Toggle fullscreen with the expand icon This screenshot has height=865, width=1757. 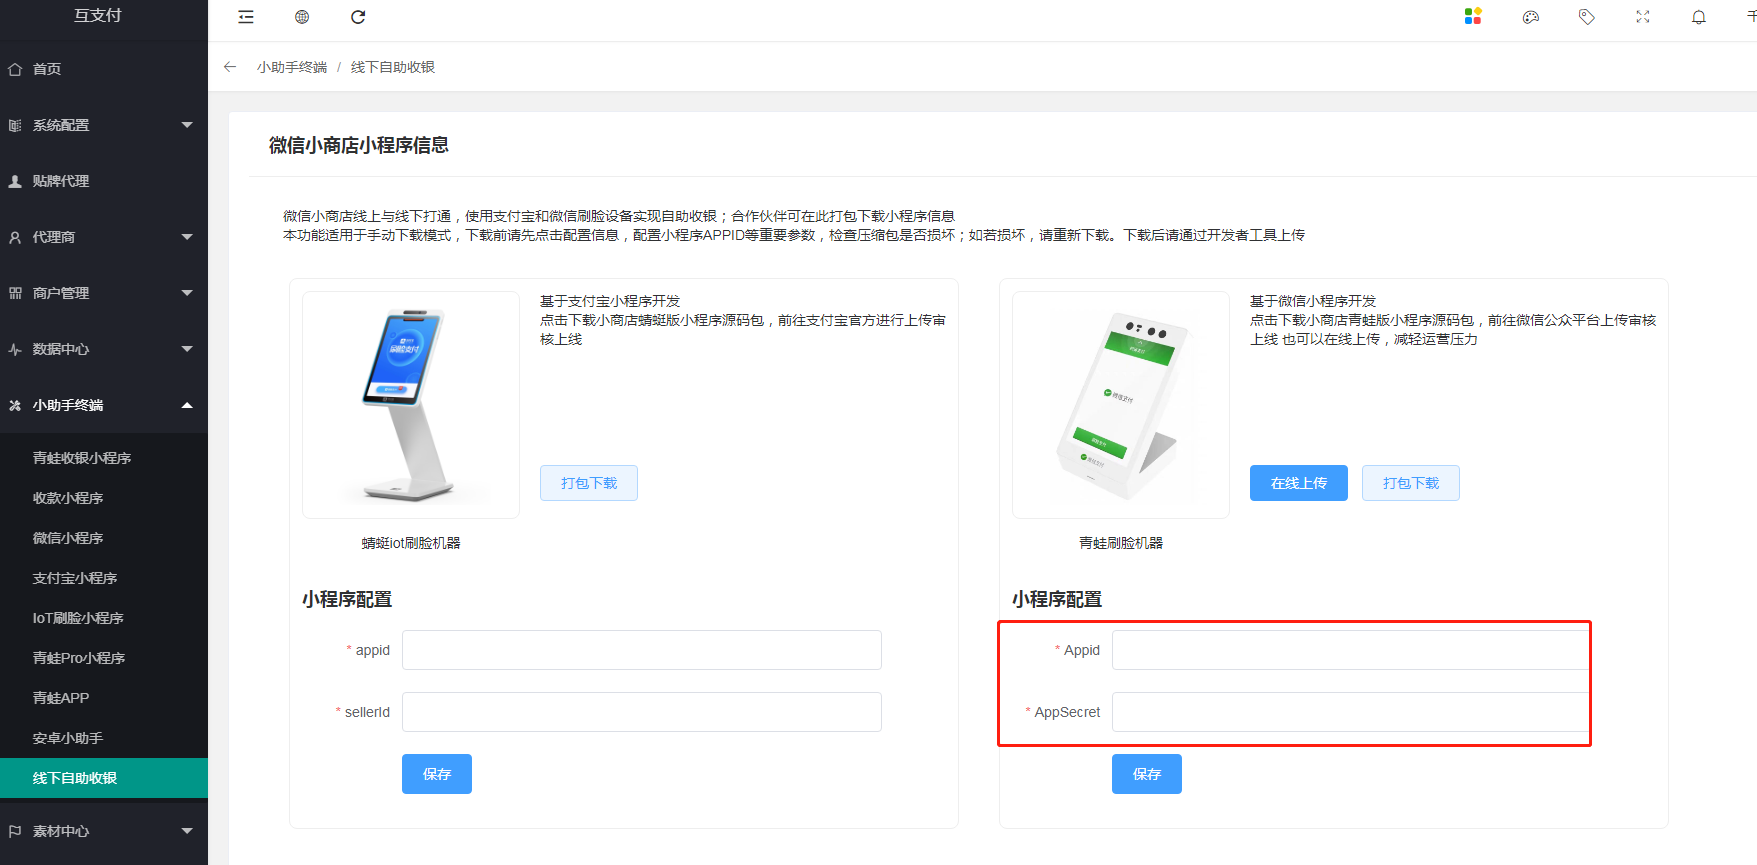[1643, 17]
